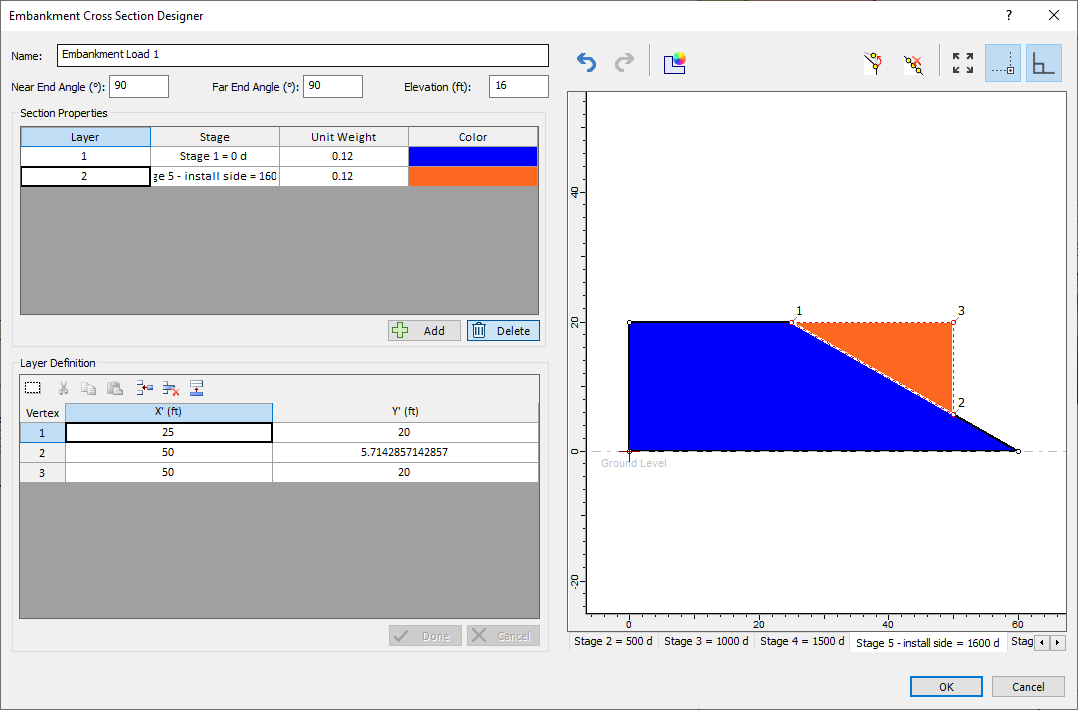The image size is (1078, 710).
Task: Click the OK button
Action: [945, 686]
